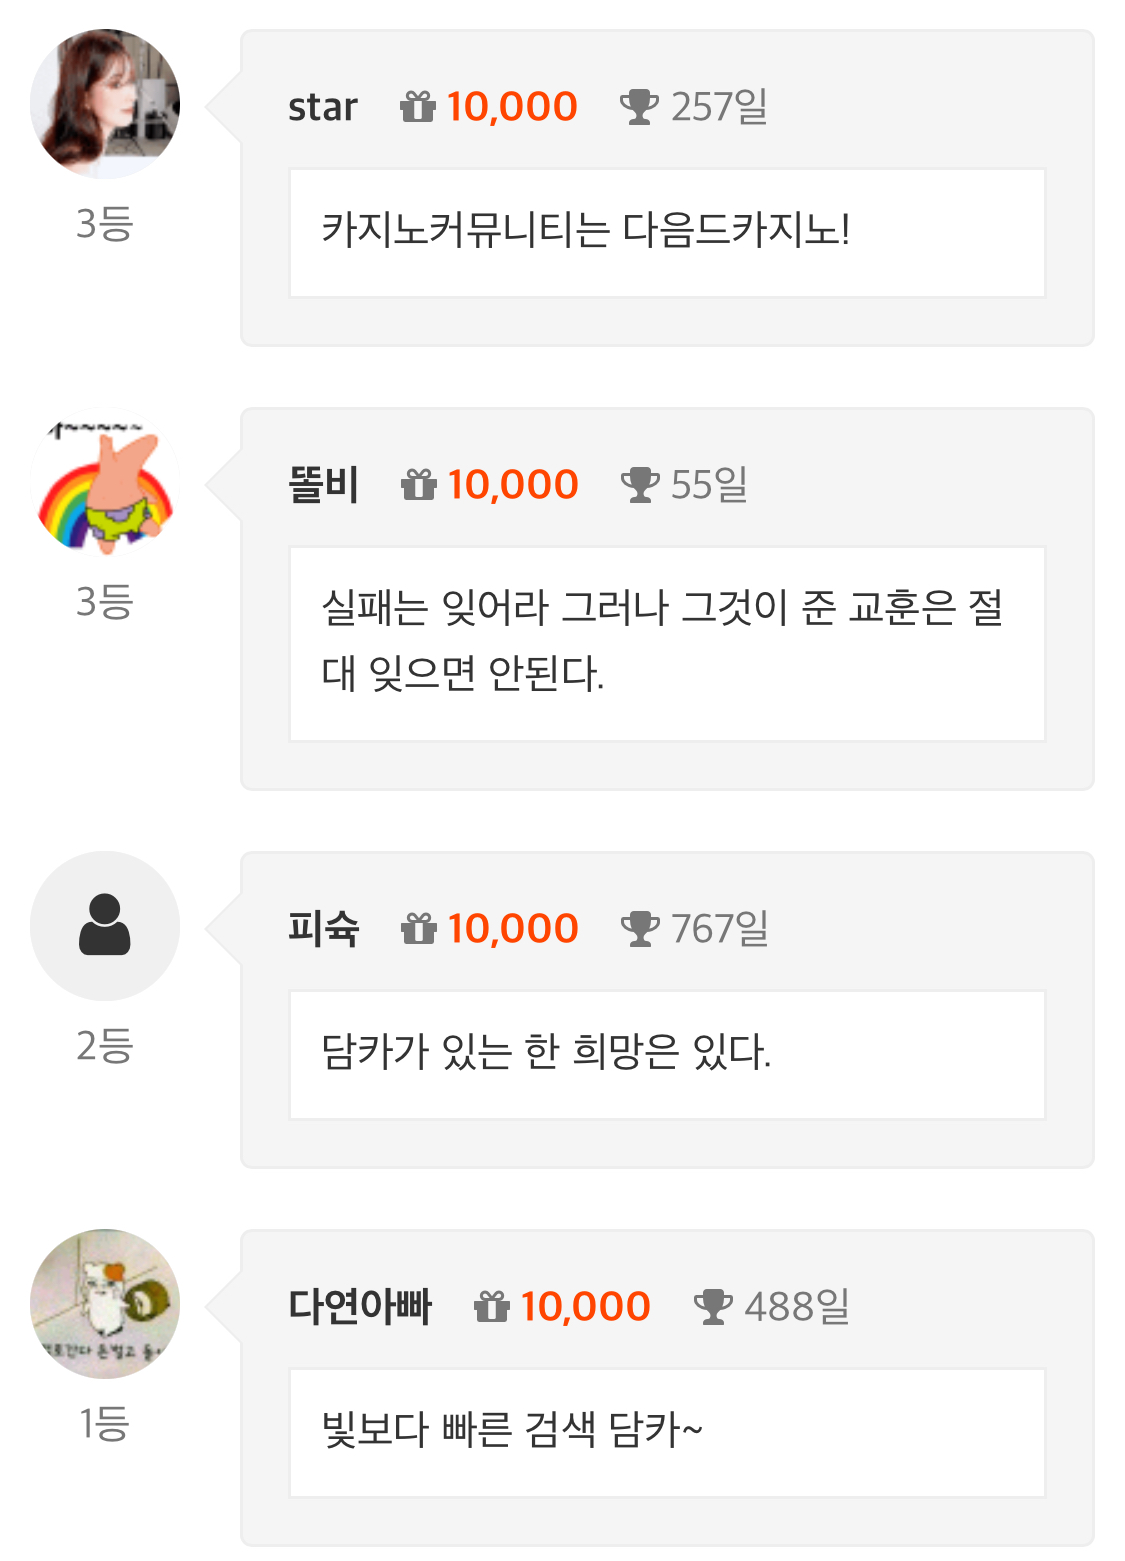Click the trophy icon beside 55일
Image resolution: width=1125 pixels, height=1561 pixels.
click(640, 485)
